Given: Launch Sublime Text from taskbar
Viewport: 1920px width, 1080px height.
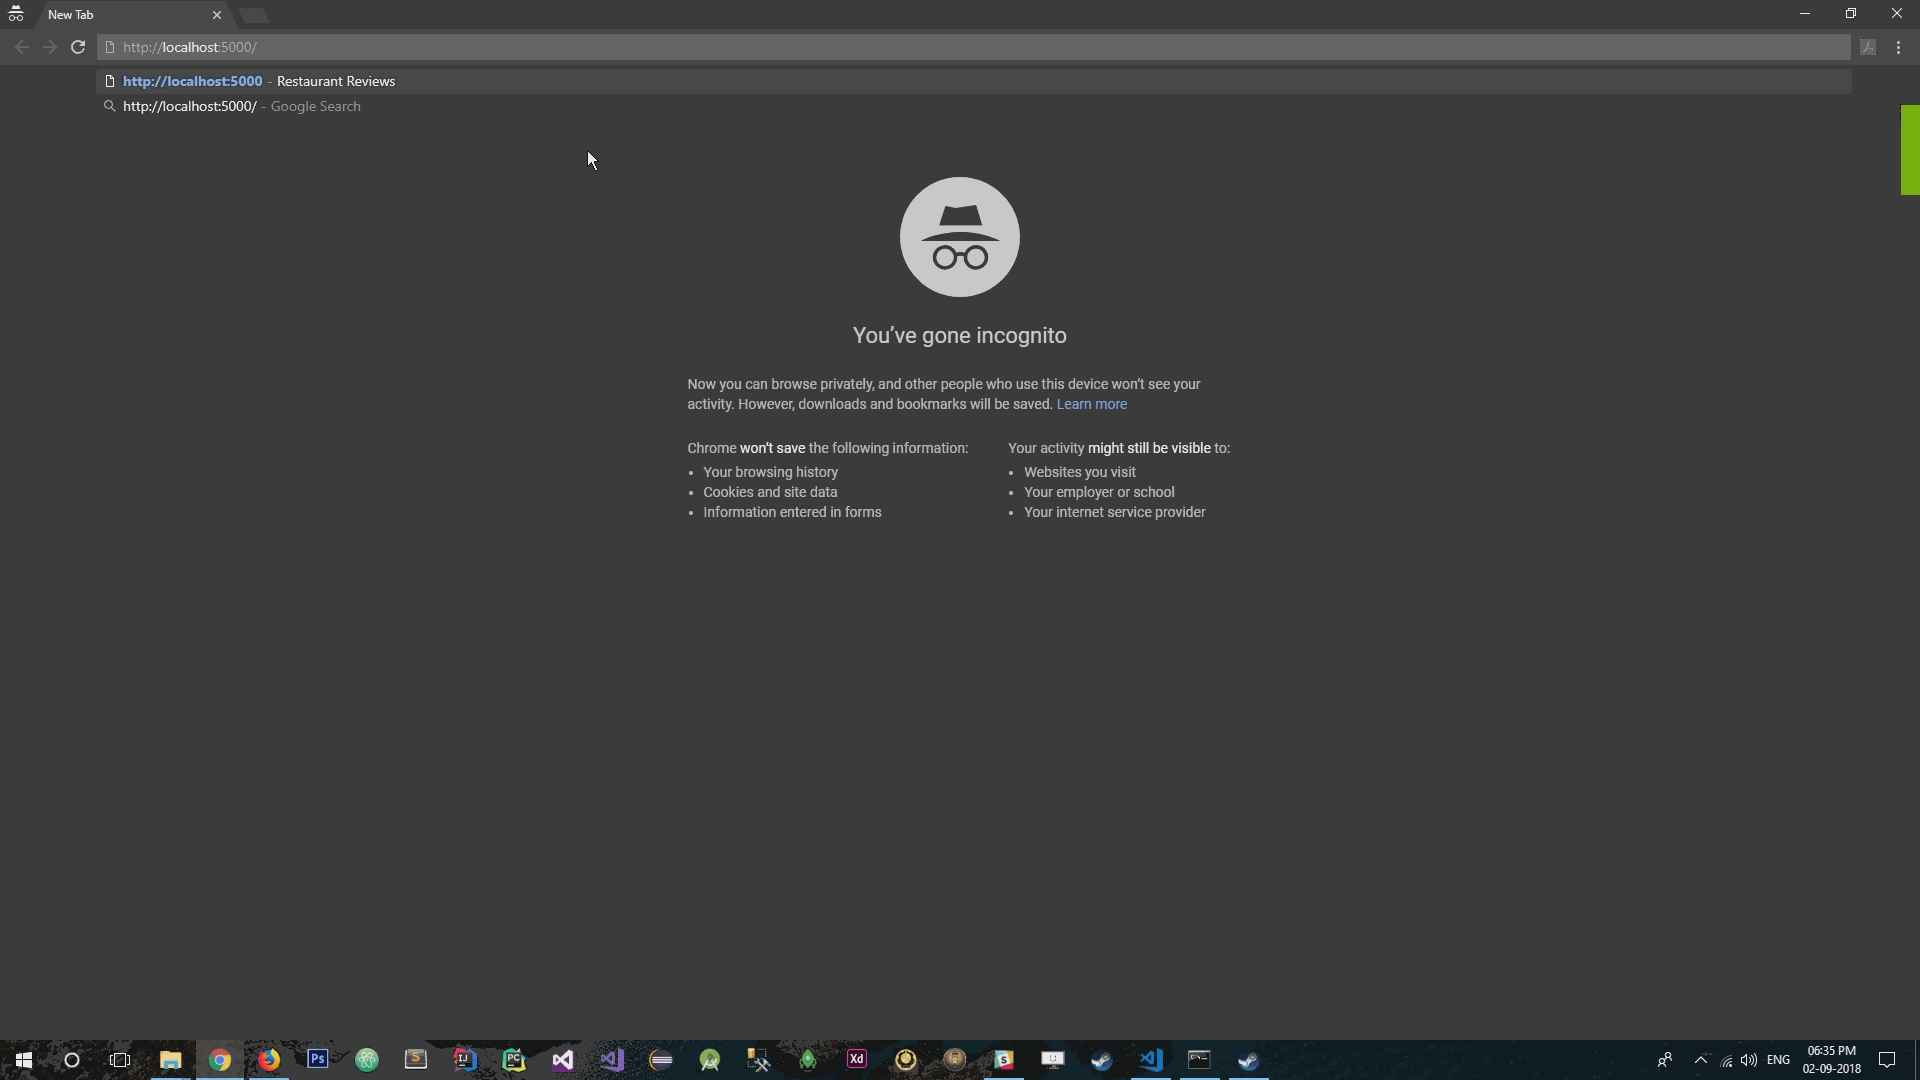Looking at the screenshot, I should (x=416, y=1059).
